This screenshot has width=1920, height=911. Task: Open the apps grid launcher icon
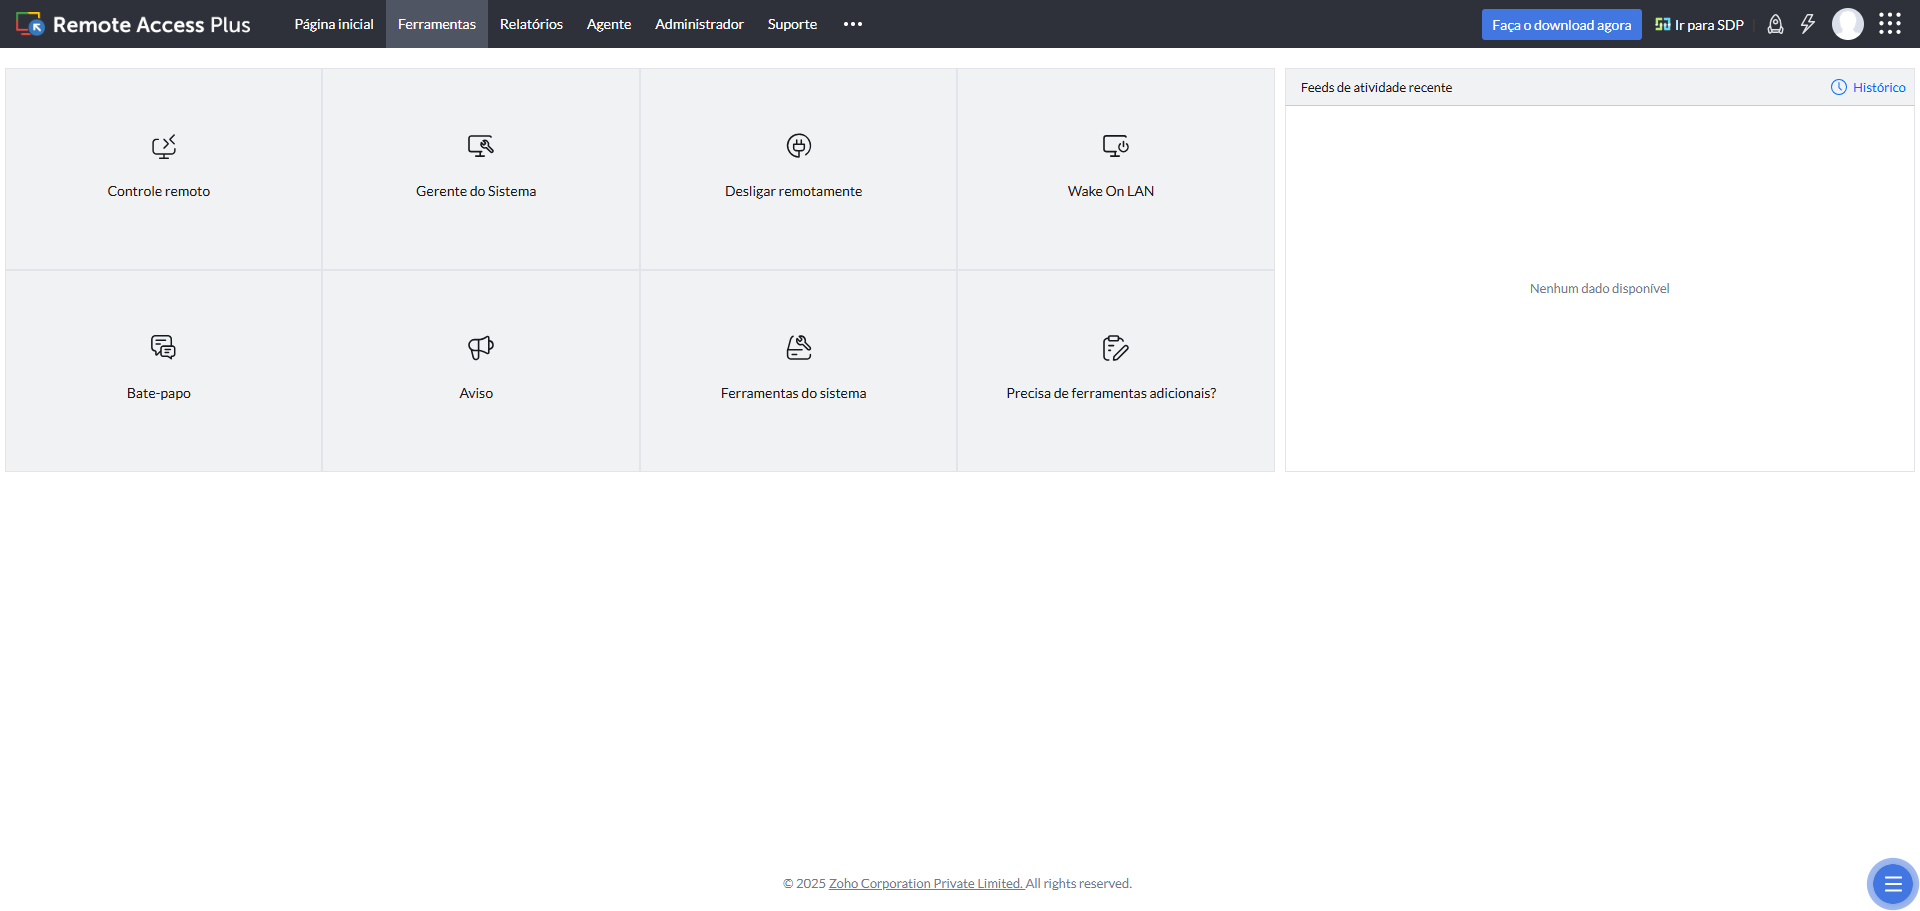click(x=1889, y=24)
